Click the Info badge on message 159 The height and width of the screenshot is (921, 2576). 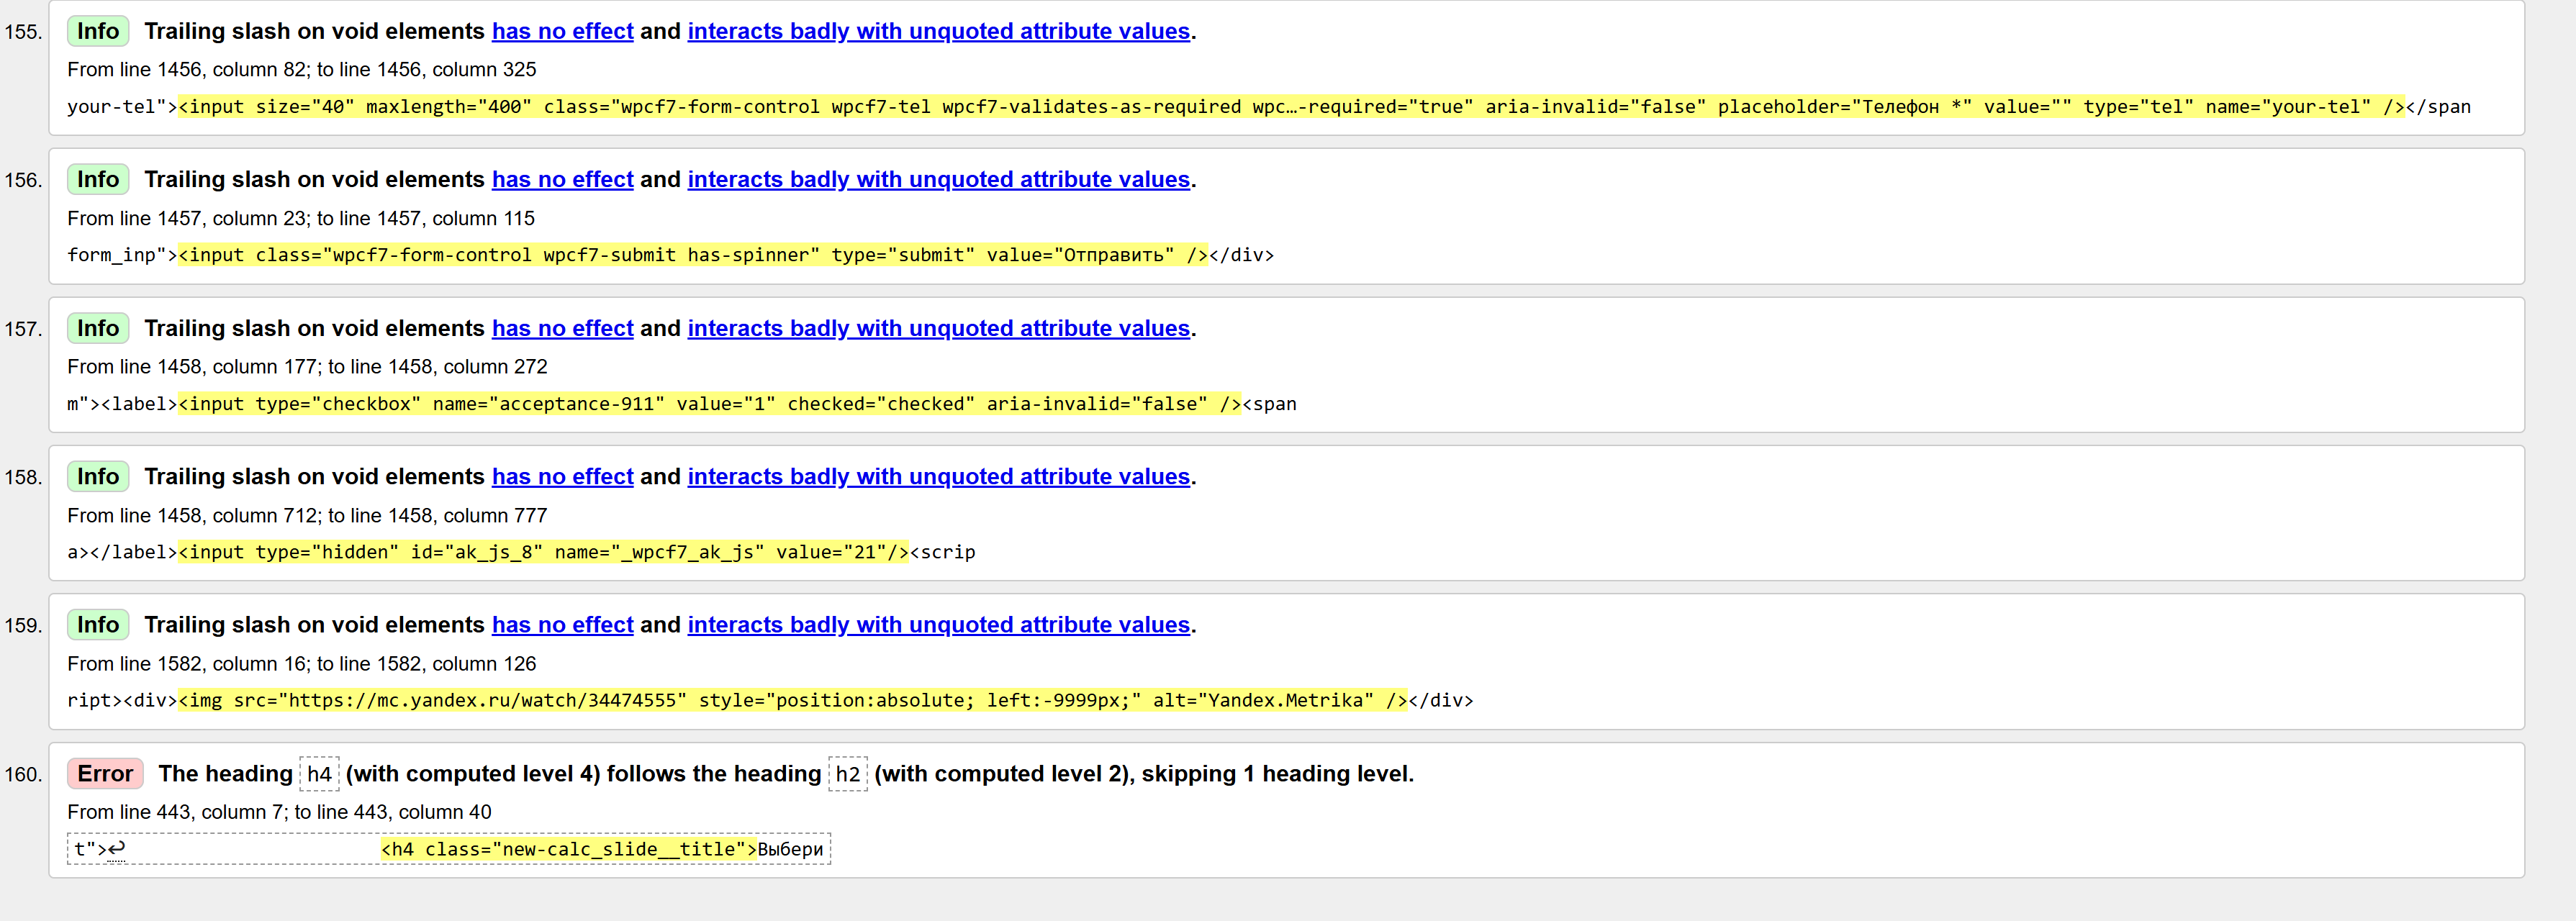[98, 625]
